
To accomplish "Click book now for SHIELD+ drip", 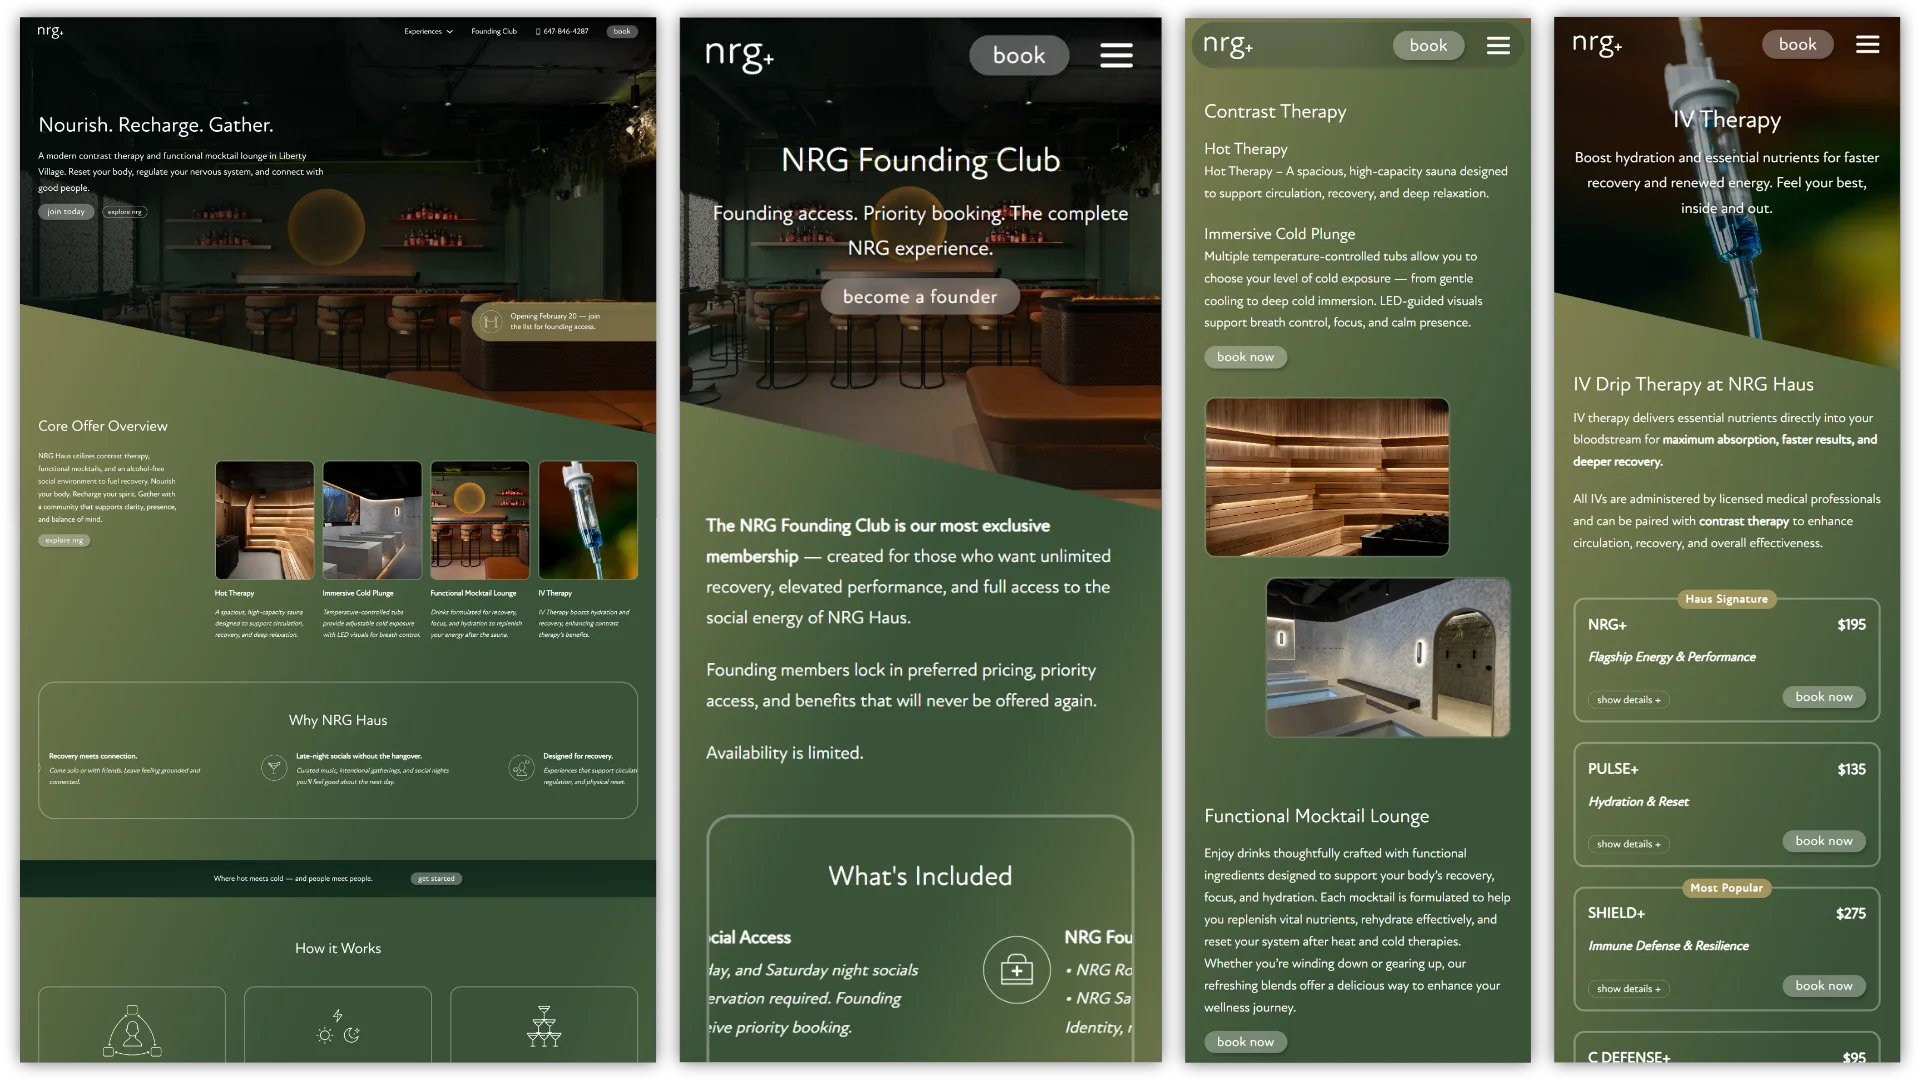I will coord(1823,986).
